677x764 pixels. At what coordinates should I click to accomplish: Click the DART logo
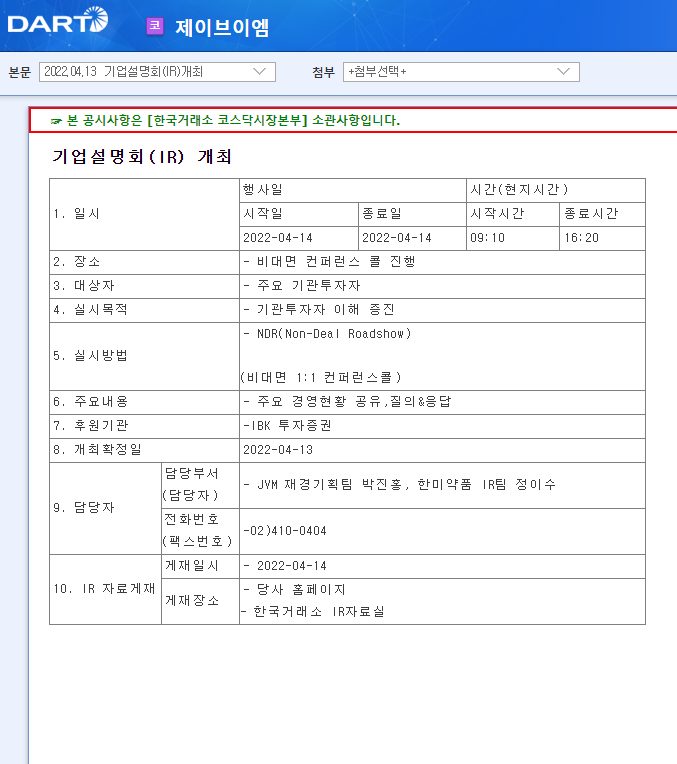pyautogui.click(x=58, y=21)
